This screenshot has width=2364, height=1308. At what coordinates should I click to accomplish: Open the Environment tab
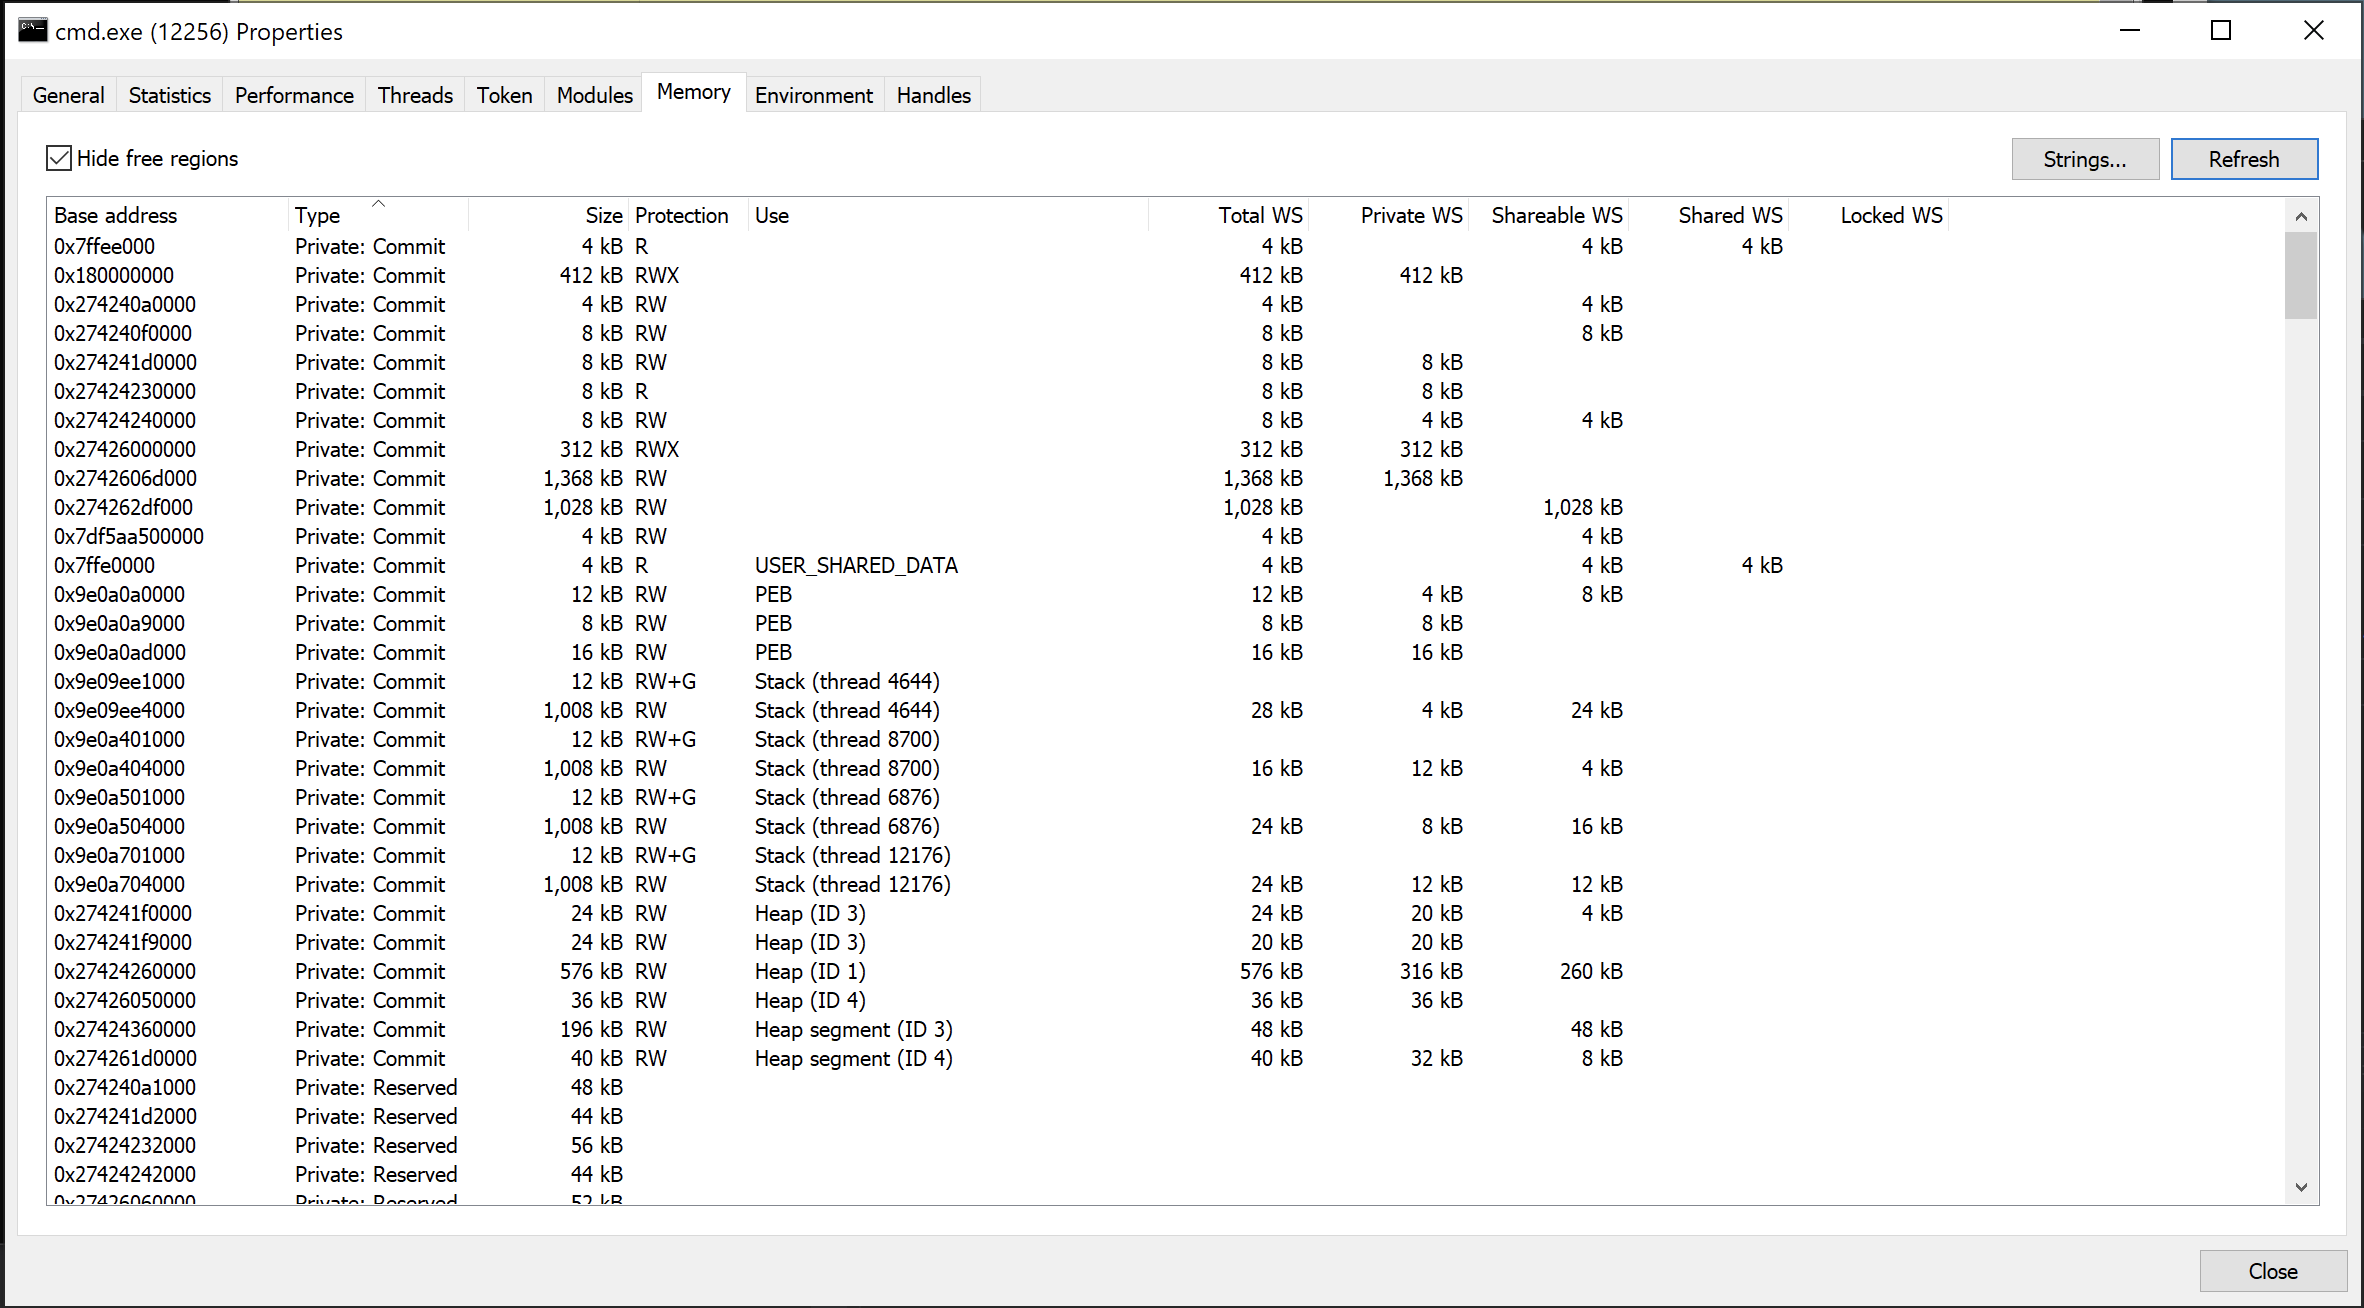(813, 95)
